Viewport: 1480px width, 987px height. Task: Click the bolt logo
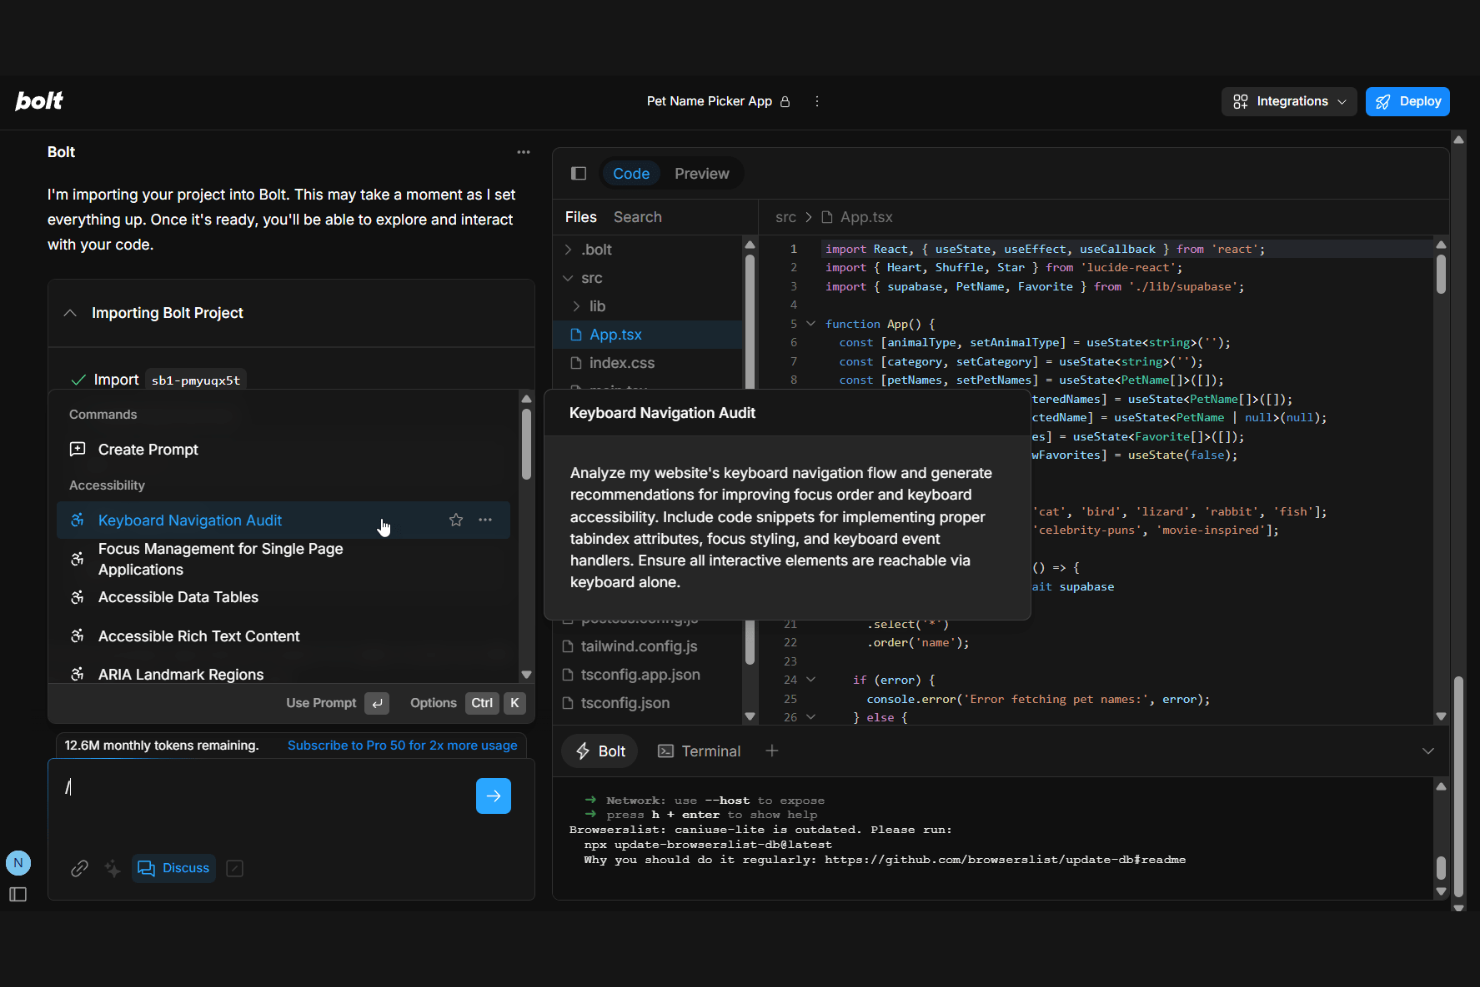coord(39,101)
